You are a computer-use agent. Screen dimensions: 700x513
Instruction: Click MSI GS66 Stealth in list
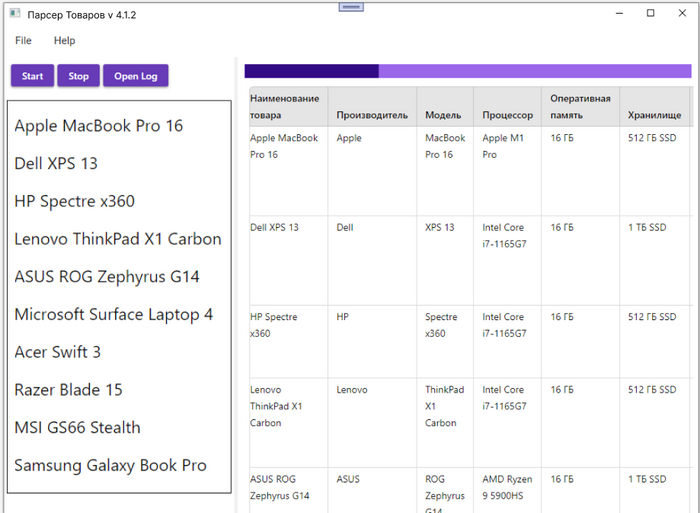point(77,428)
